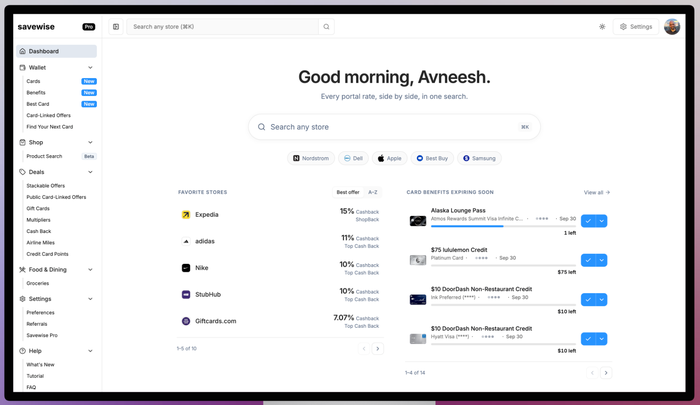Open adidas favorite store row
The image size is (700, 405).
pyautogui.click(x=280, y=241)
